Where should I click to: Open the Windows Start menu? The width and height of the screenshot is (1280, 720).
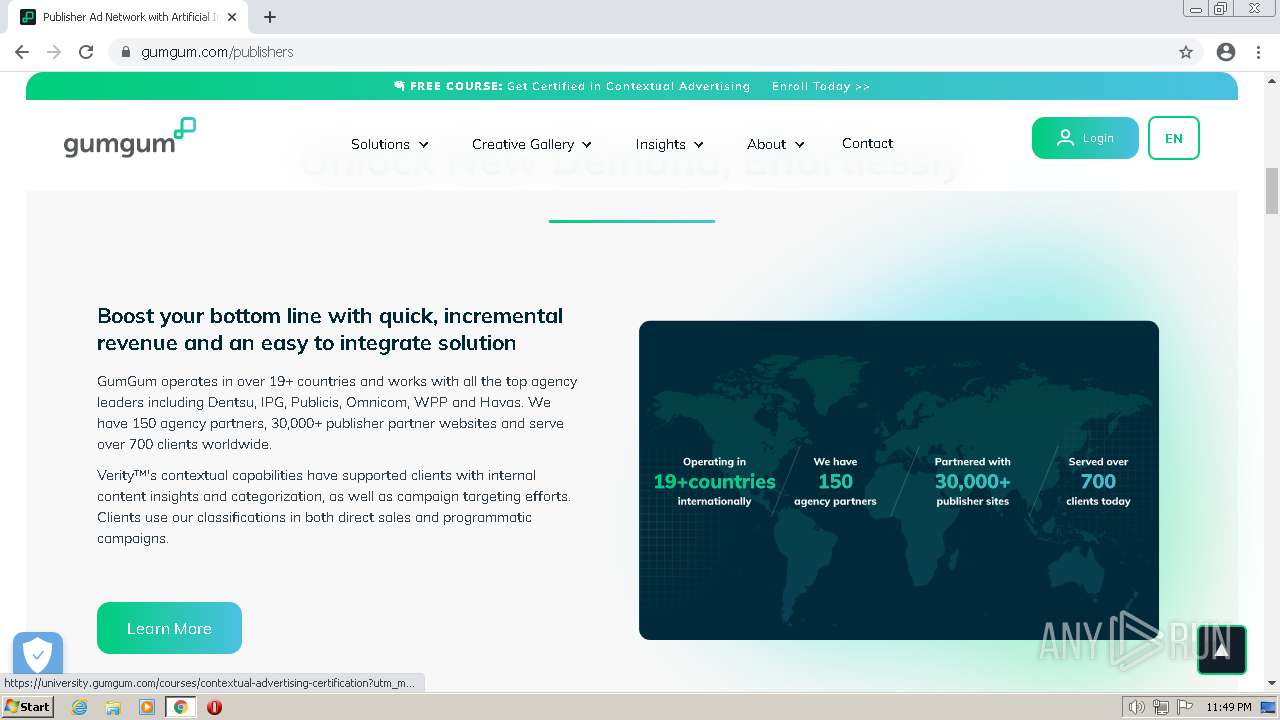pos(28,707)
